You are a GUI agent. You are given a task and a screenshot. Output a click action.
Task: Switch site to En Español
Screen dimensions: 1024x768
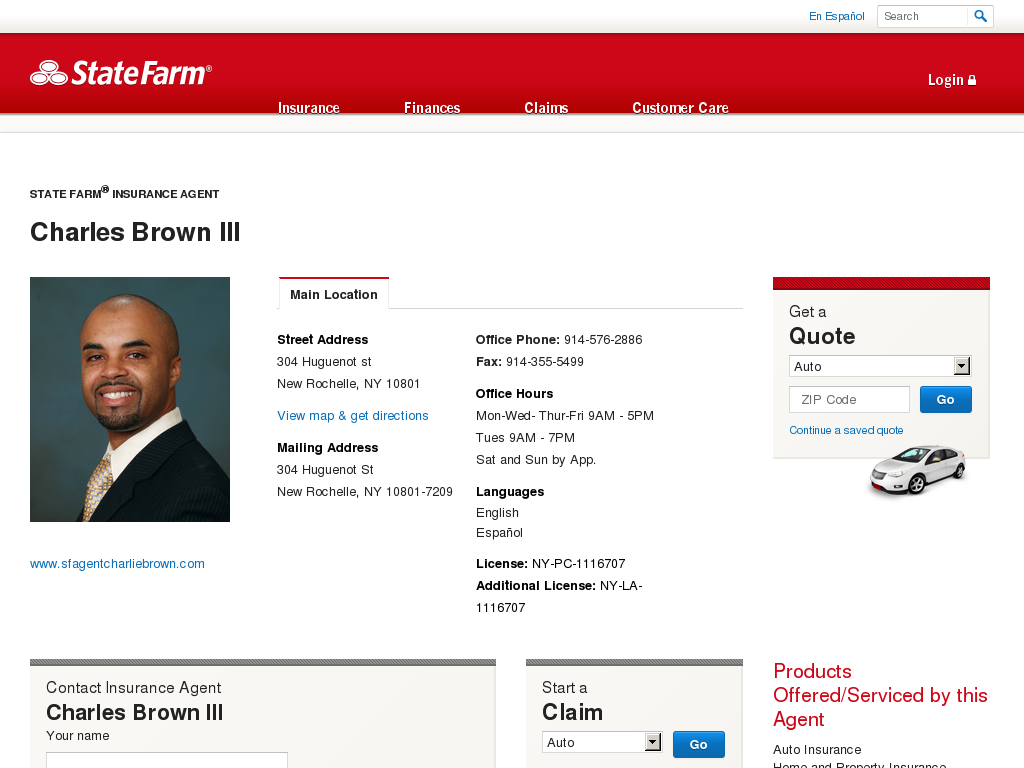pos(837,16)
